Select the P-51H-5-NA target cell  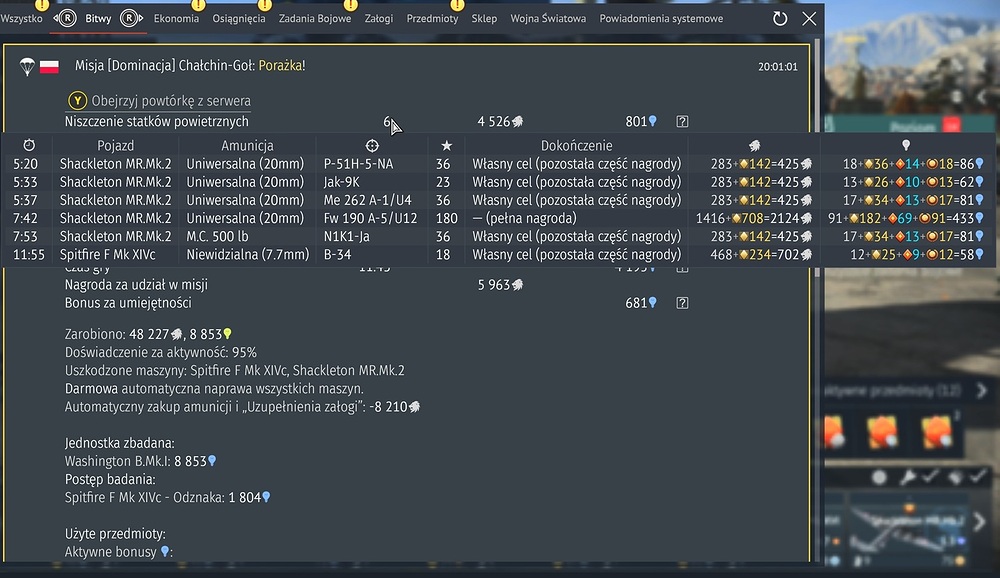(358, 164)
